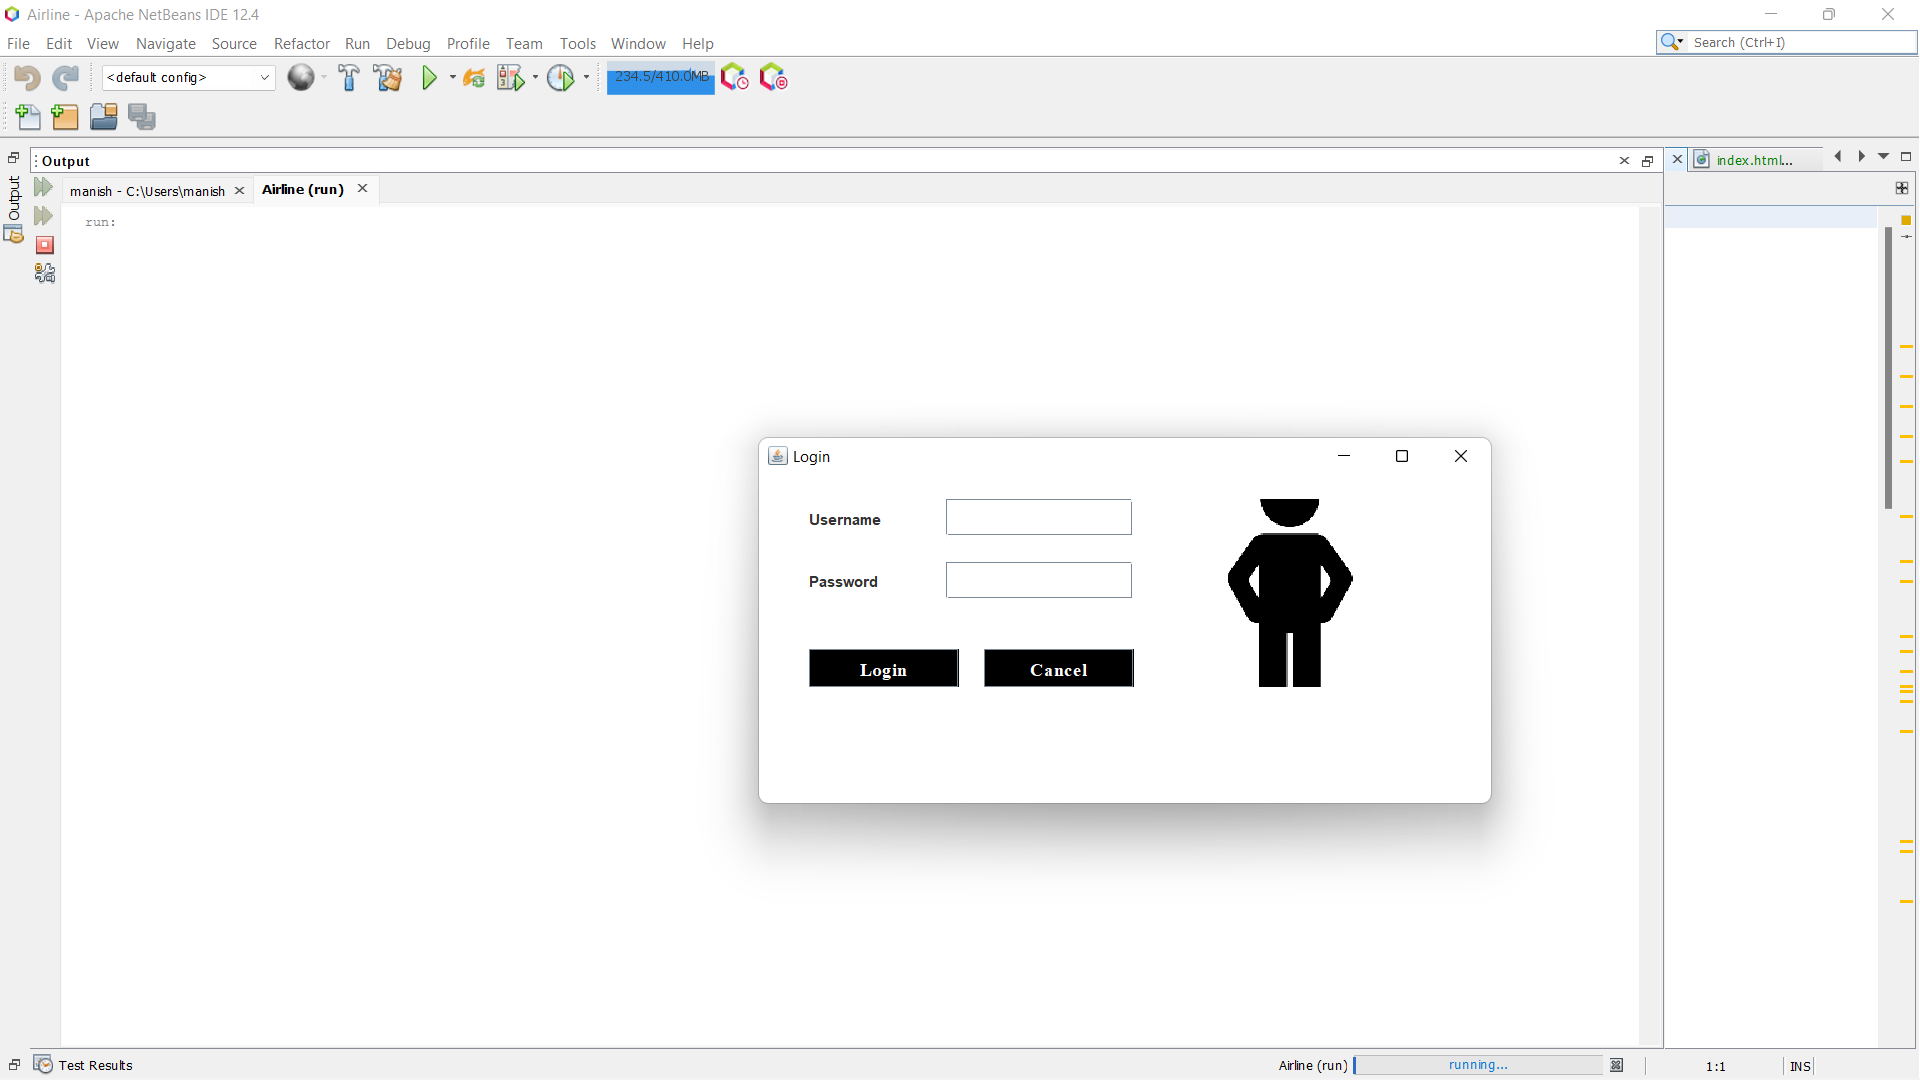
Task: Select the Profile Project clock icon
Action: click(561, 77)
